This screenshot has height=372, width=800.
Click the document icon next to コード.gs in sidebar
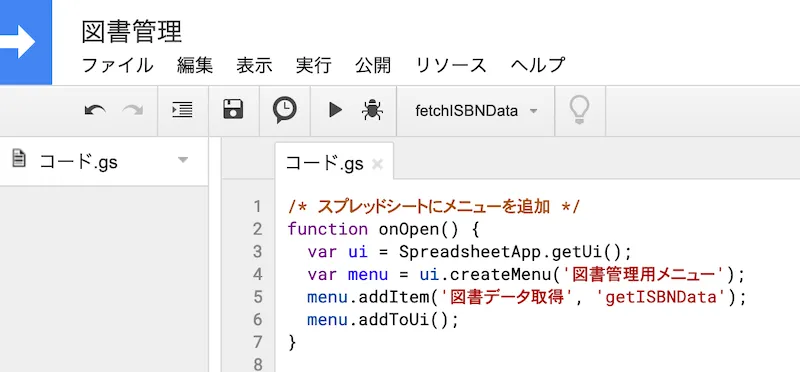pyautogui.click(x=19, y=159)
